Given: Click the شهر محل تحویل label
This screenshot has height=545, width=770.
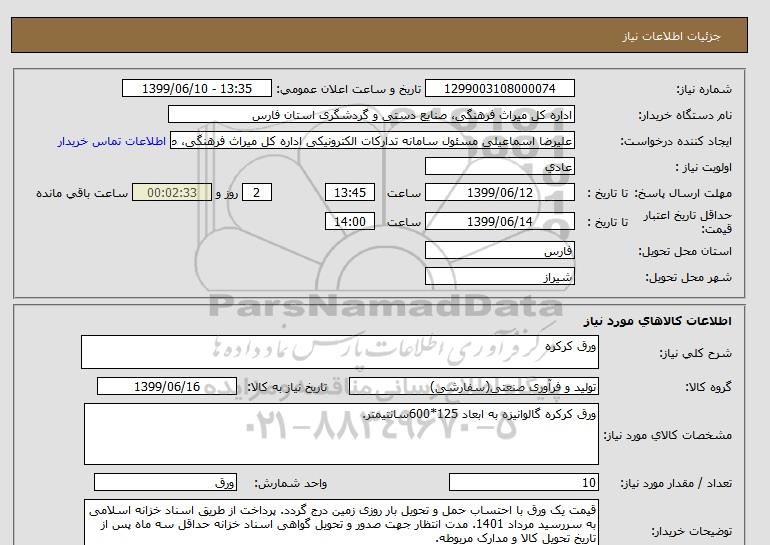Looking at the screenshot, I should click(x=688, y=277).
